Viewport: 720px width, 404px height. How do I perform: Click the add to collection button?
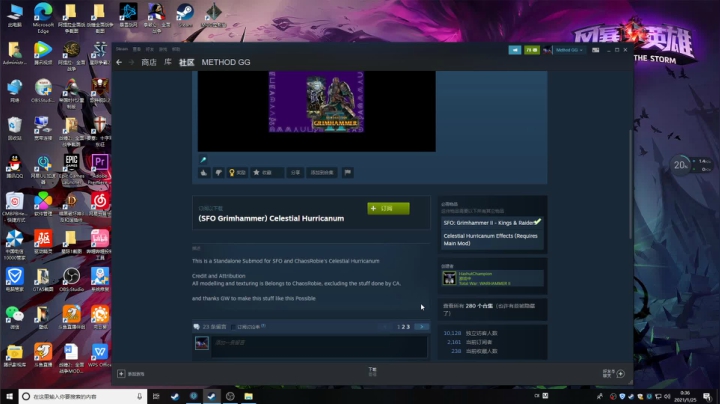322,173
